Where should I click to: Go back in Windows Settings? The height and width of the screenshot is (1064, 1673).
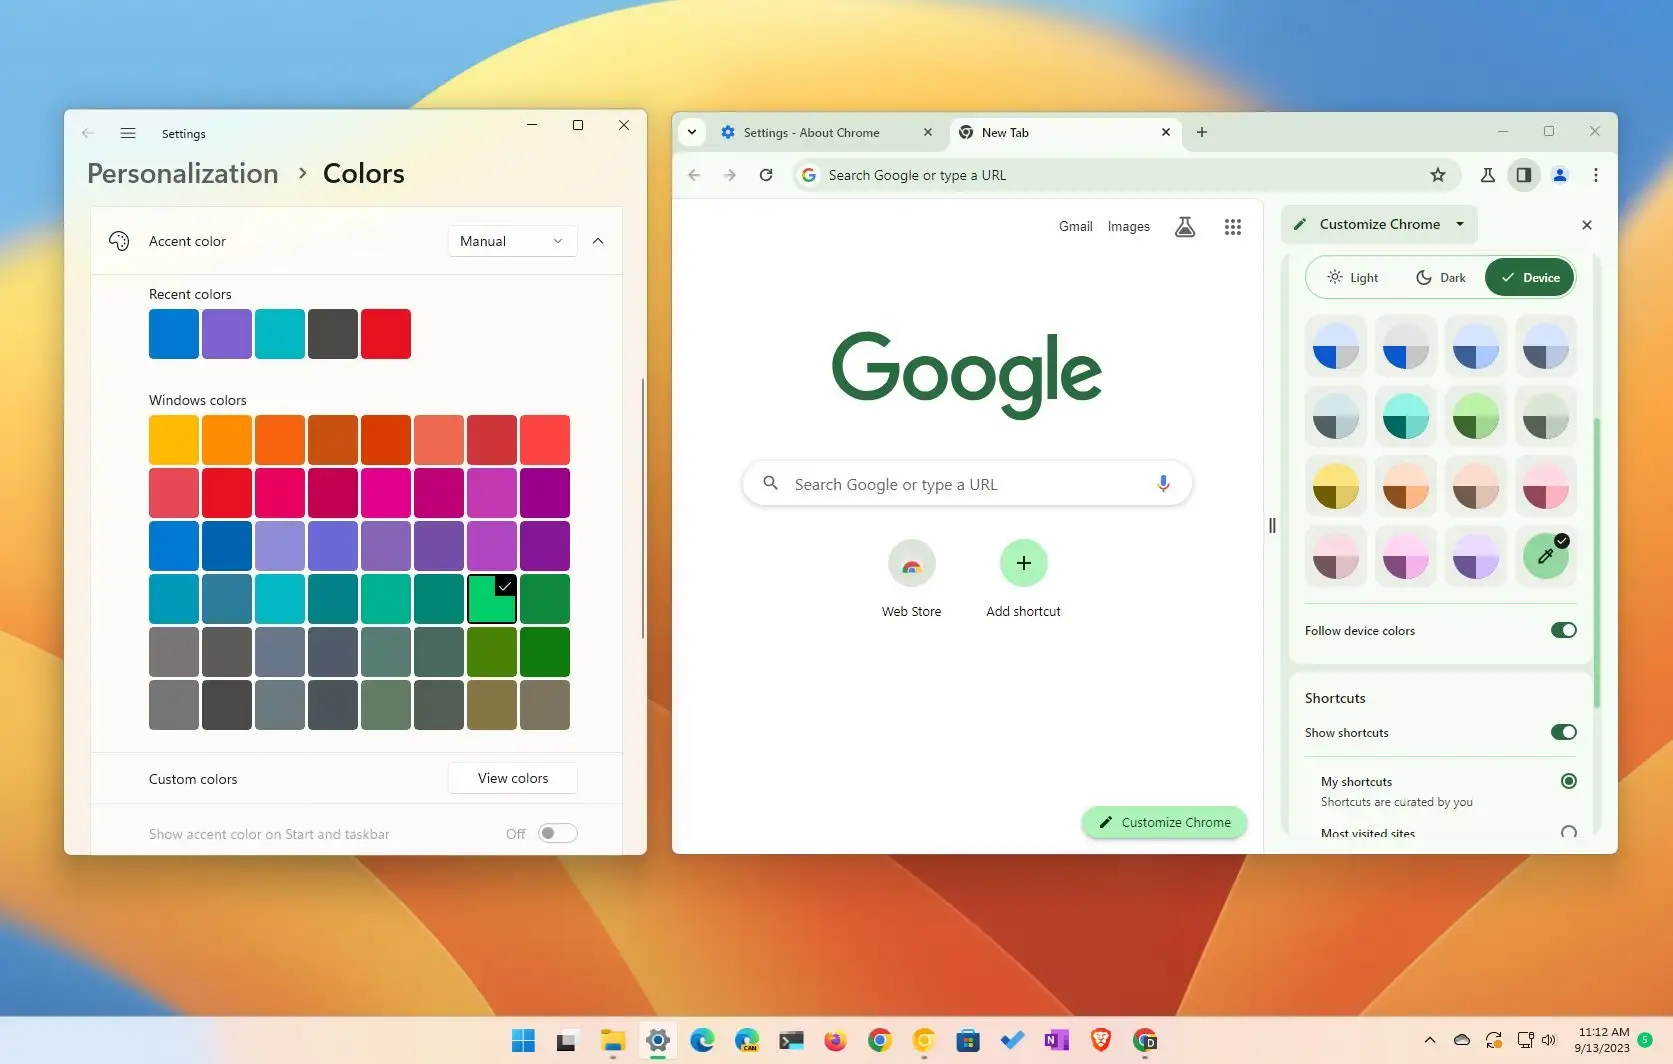click(x=88, y=133)
